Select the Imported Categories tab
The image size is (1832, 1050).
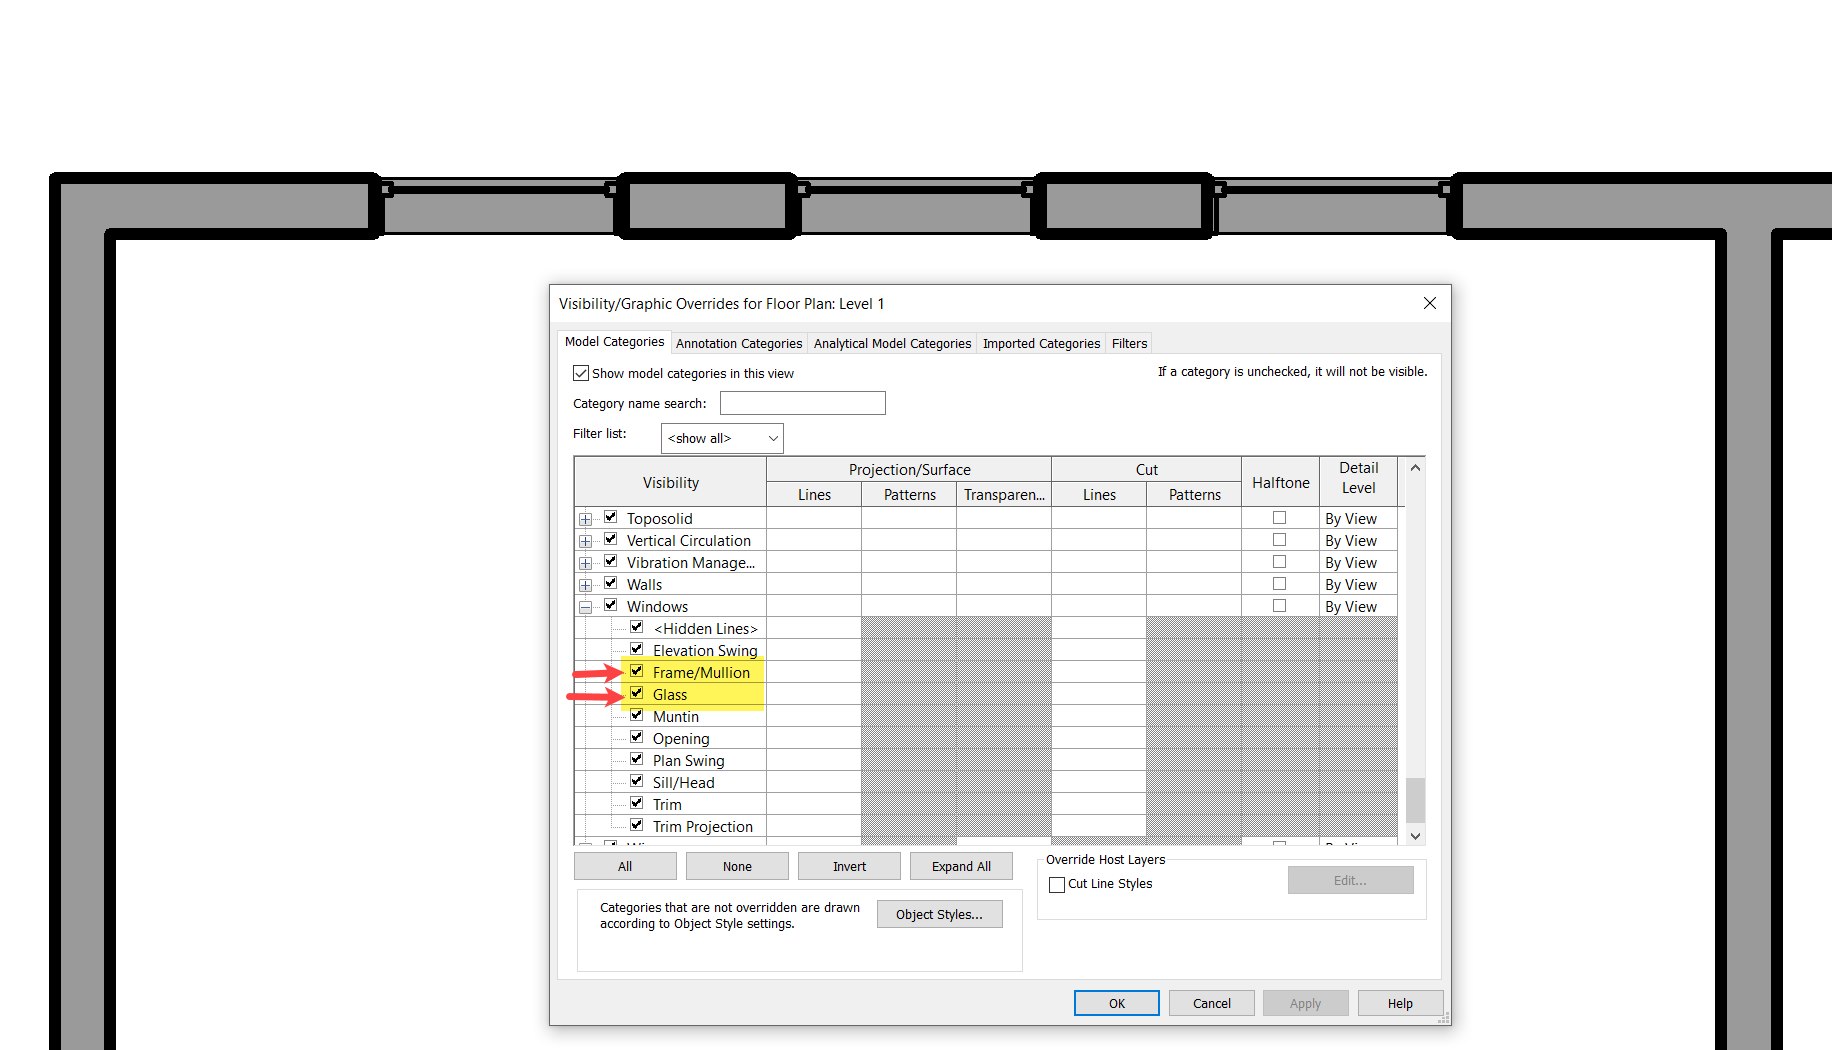point(1040,343)
